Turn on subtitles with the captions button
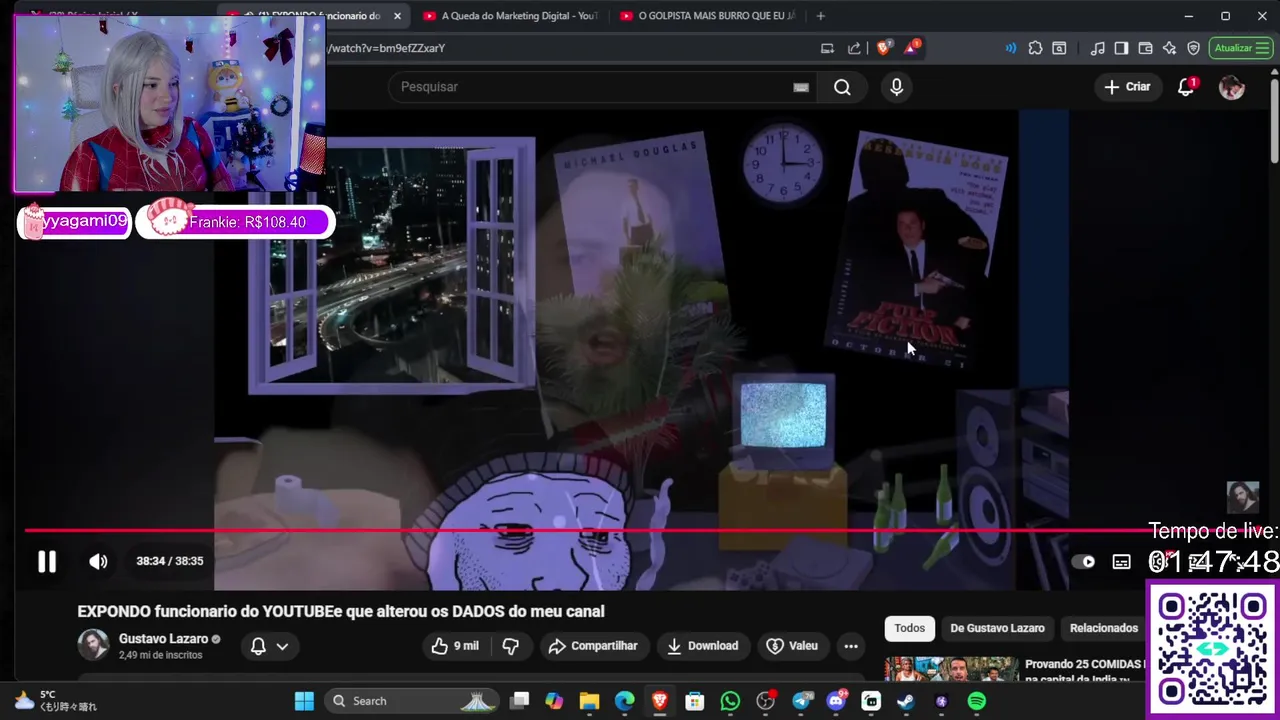Viewport: 1280px width, 720px height. coord(1122,562)
